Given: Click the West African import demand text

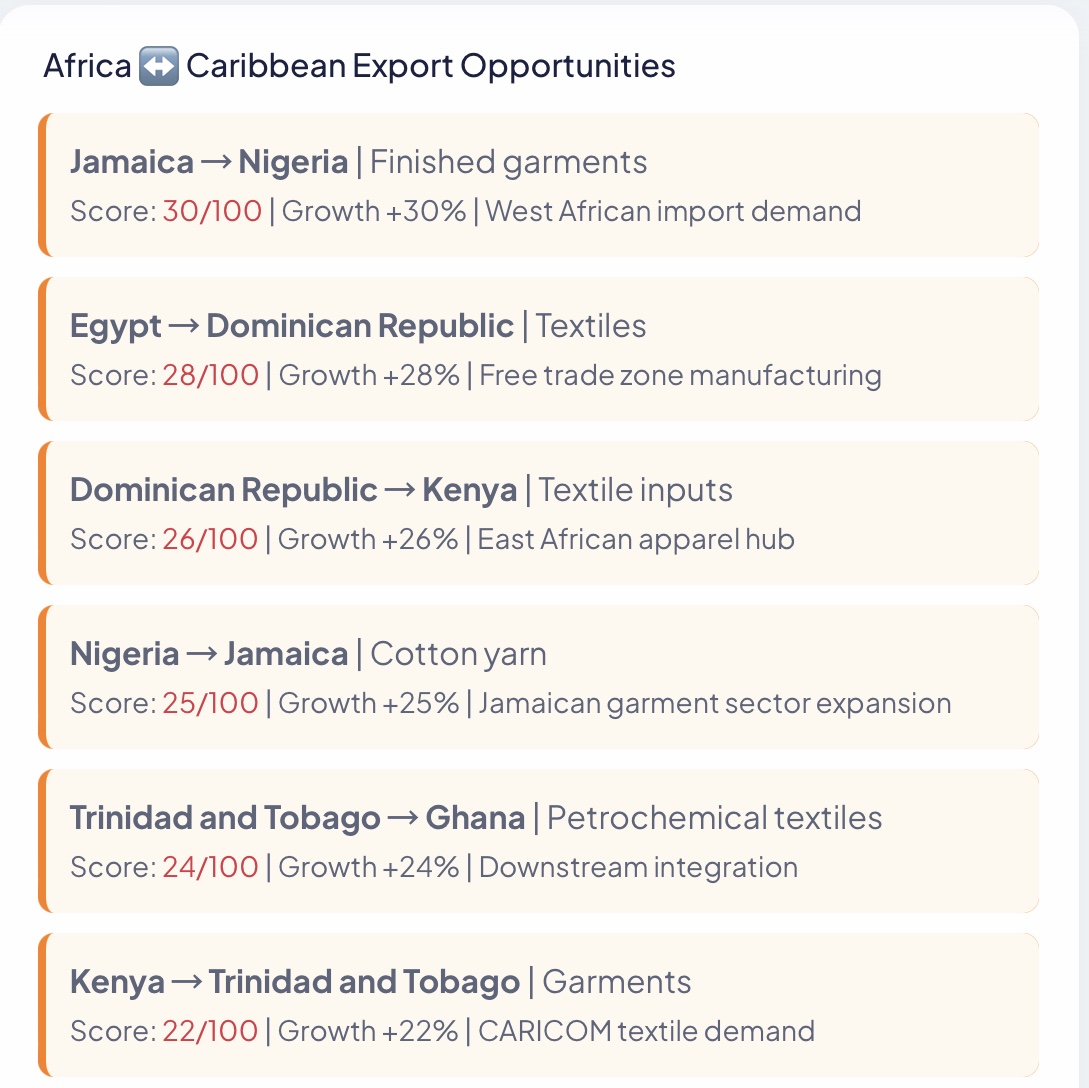Looking at the screenshot, I should [673, 211].
